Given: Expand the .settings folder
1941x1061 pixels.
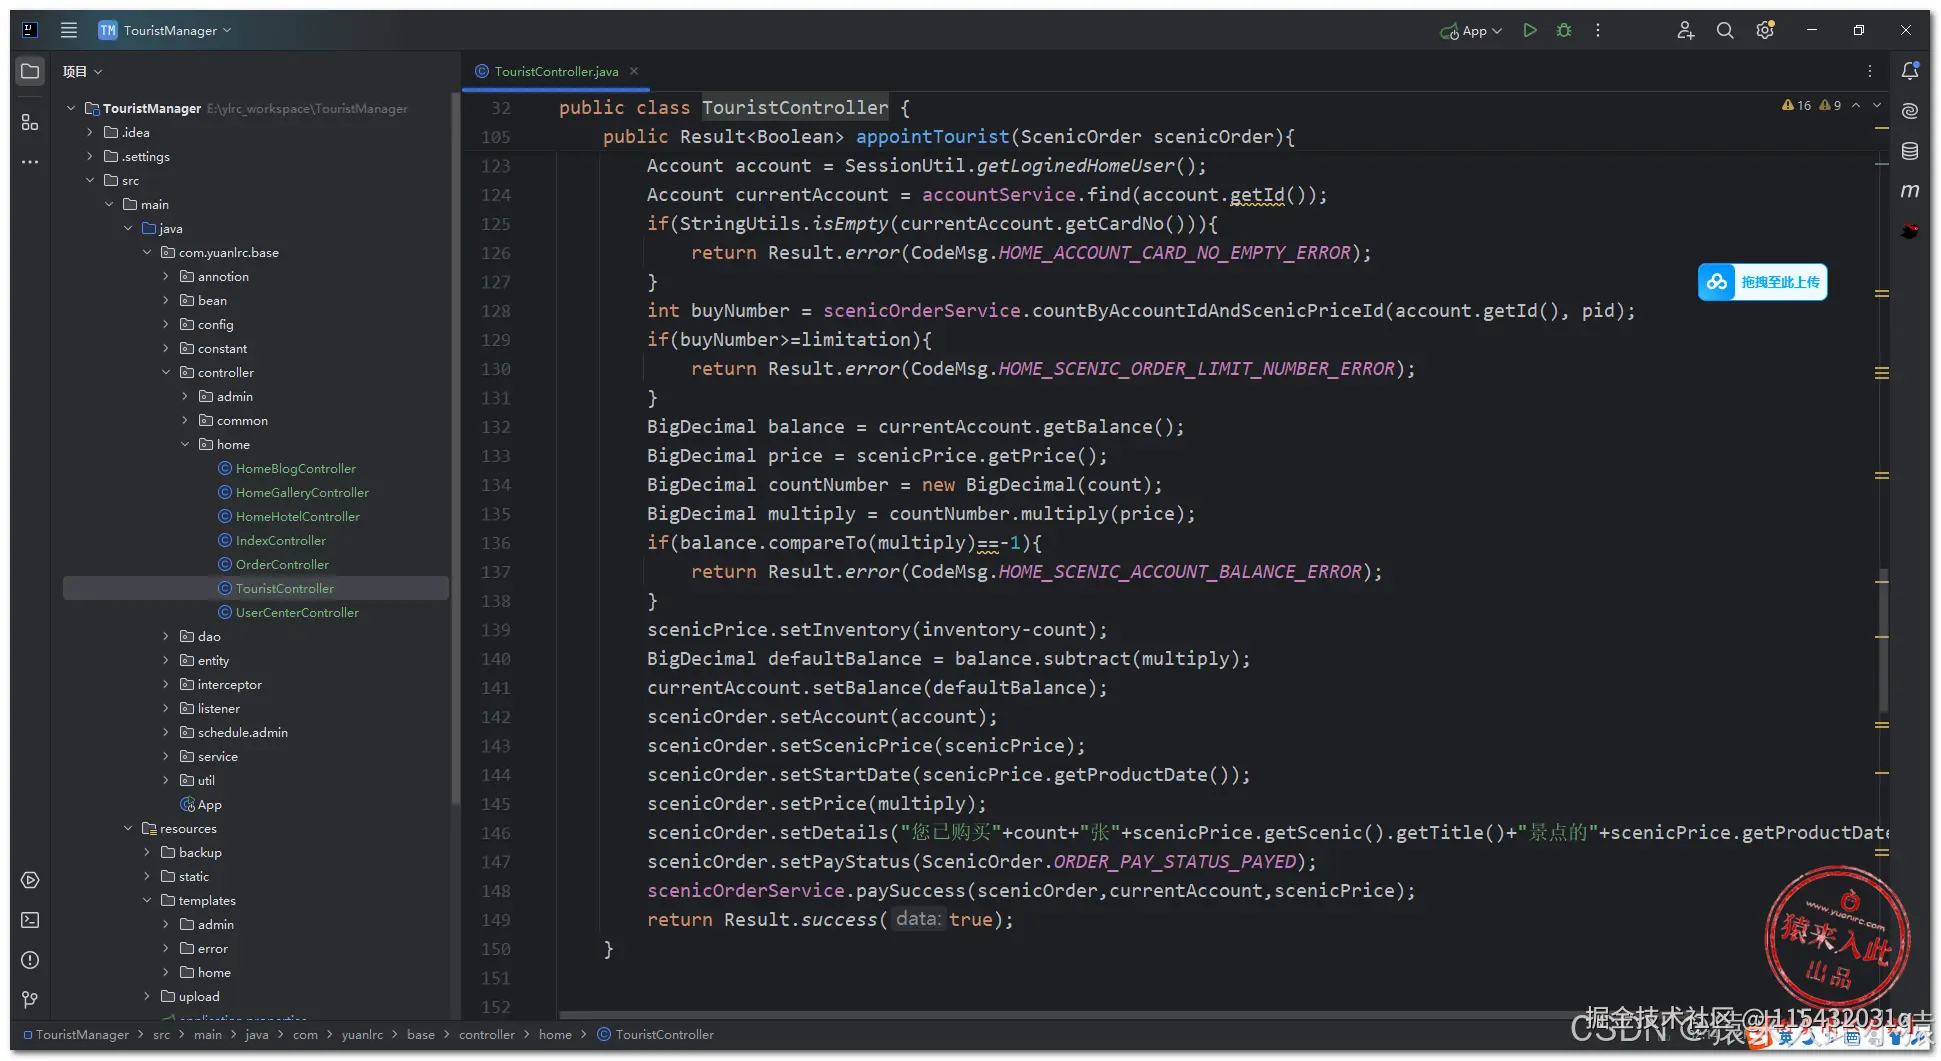Looking at the screenshot, I should (90, 156).
